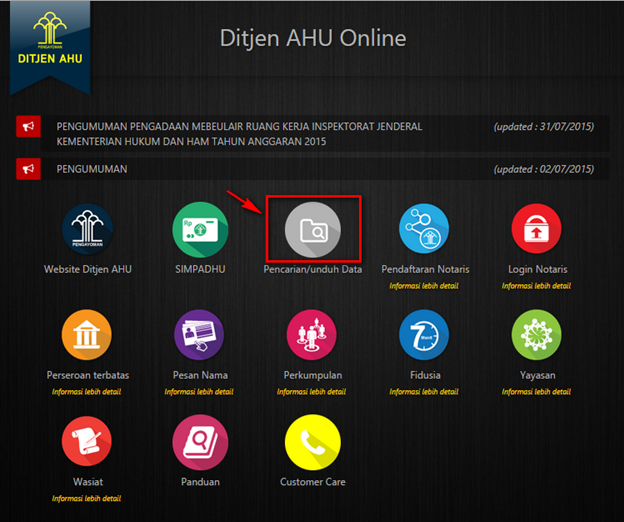Click the Fidusia blue icon
The width and height of the screenshot is (624, 522).
pyautogui.click(x=425, y=337)
